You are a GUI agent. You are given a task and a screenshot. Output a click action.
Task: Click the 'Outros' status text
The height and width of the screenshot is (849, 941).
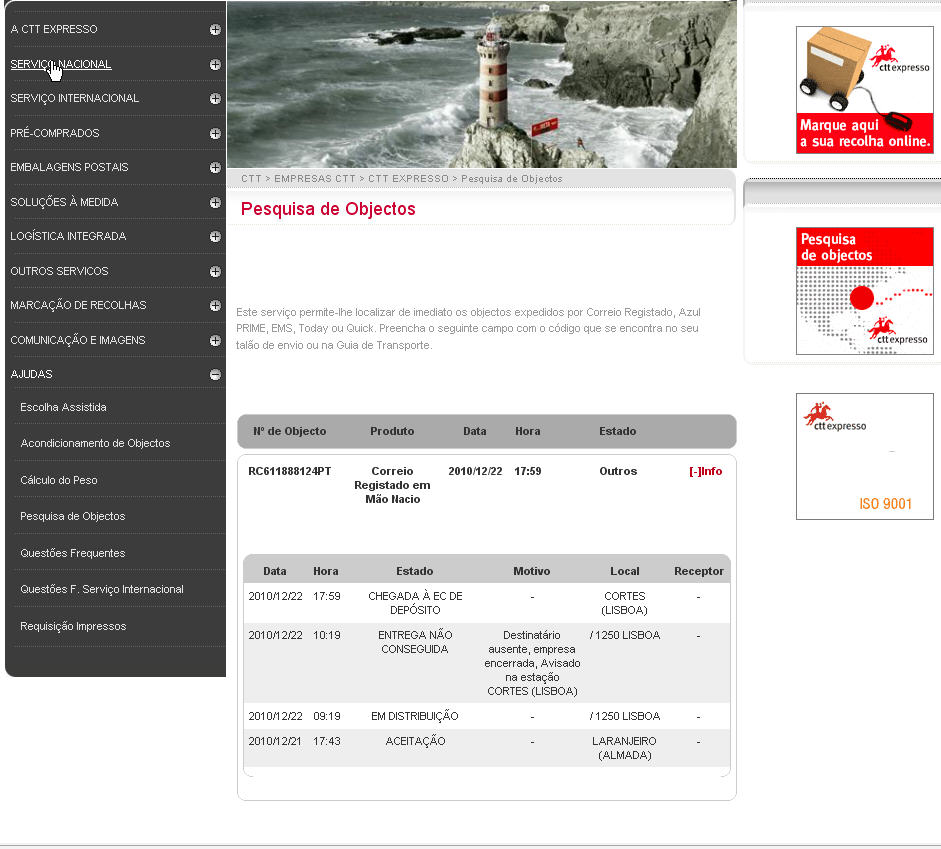point(618,471)
